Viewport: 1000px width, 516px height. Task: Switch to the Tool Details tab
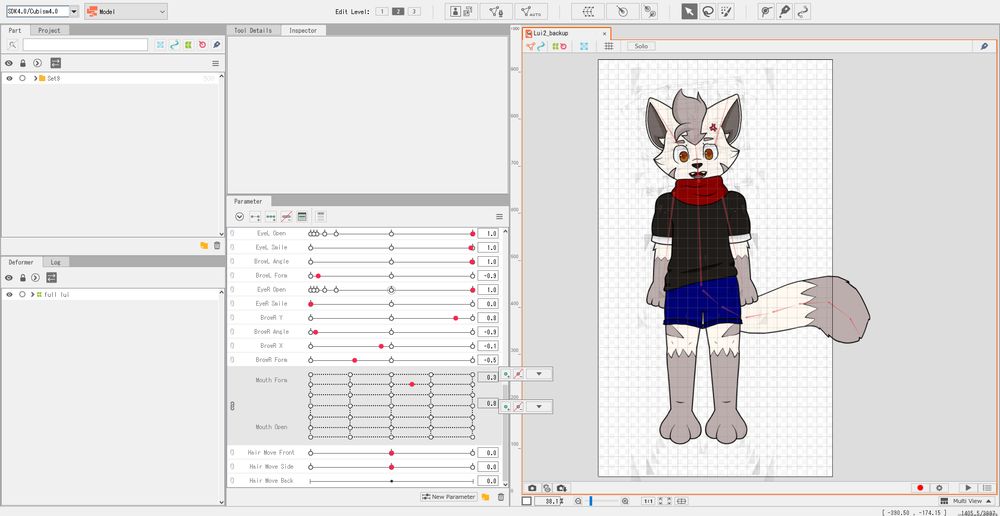click(x=253, y=30)
